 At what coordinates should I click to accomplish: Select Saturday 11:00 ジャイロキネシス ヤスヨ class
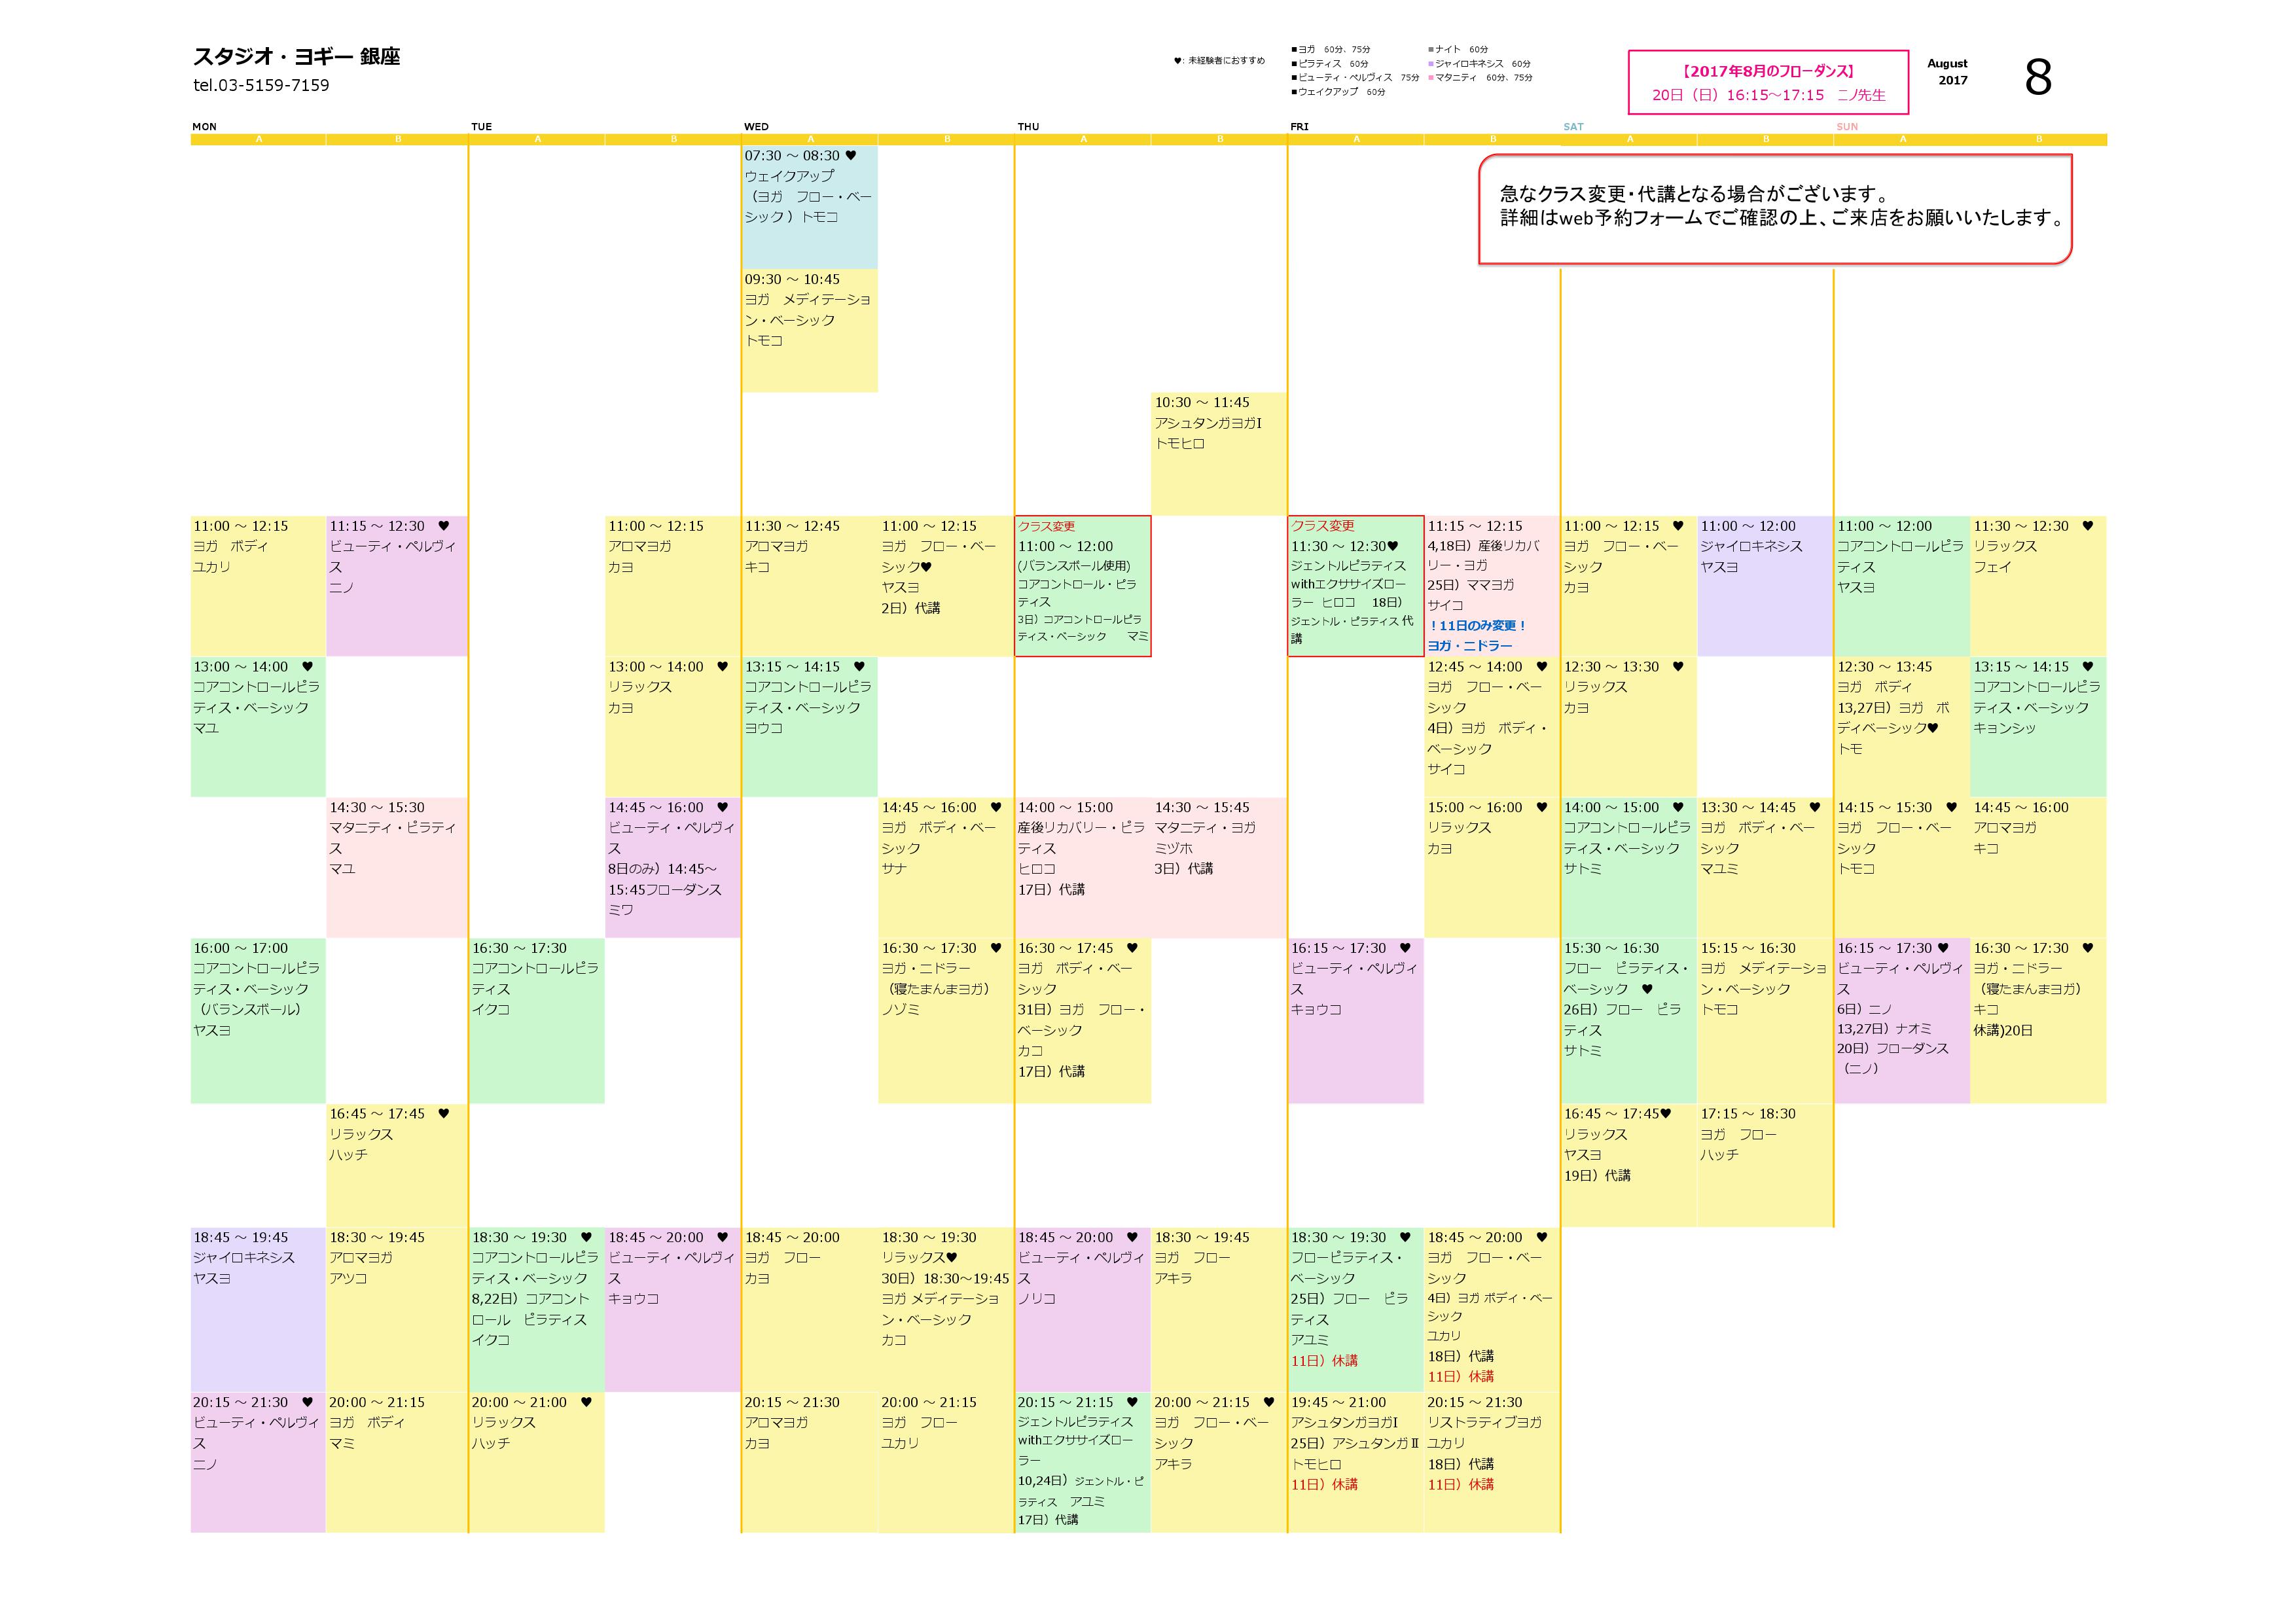pos(1765,586)
